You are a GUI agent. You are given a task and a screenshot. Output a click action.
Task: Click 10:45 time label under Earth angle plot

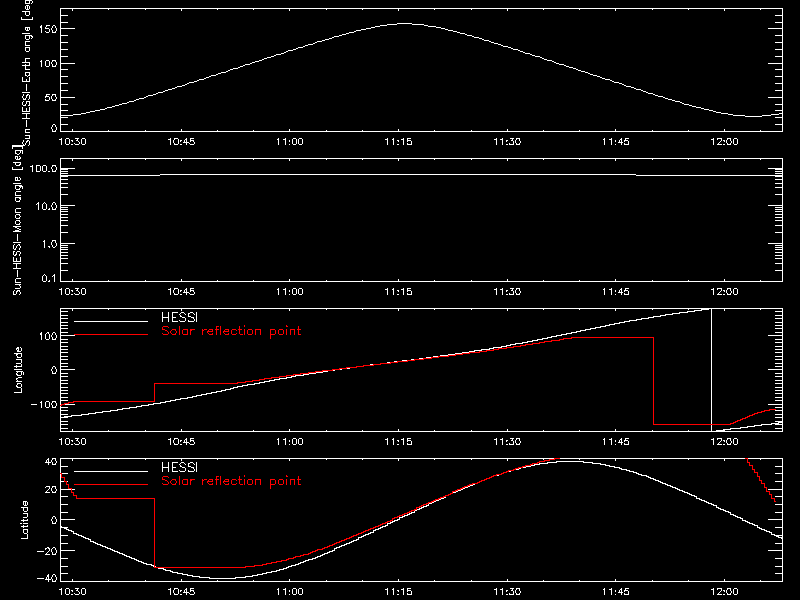181,142
